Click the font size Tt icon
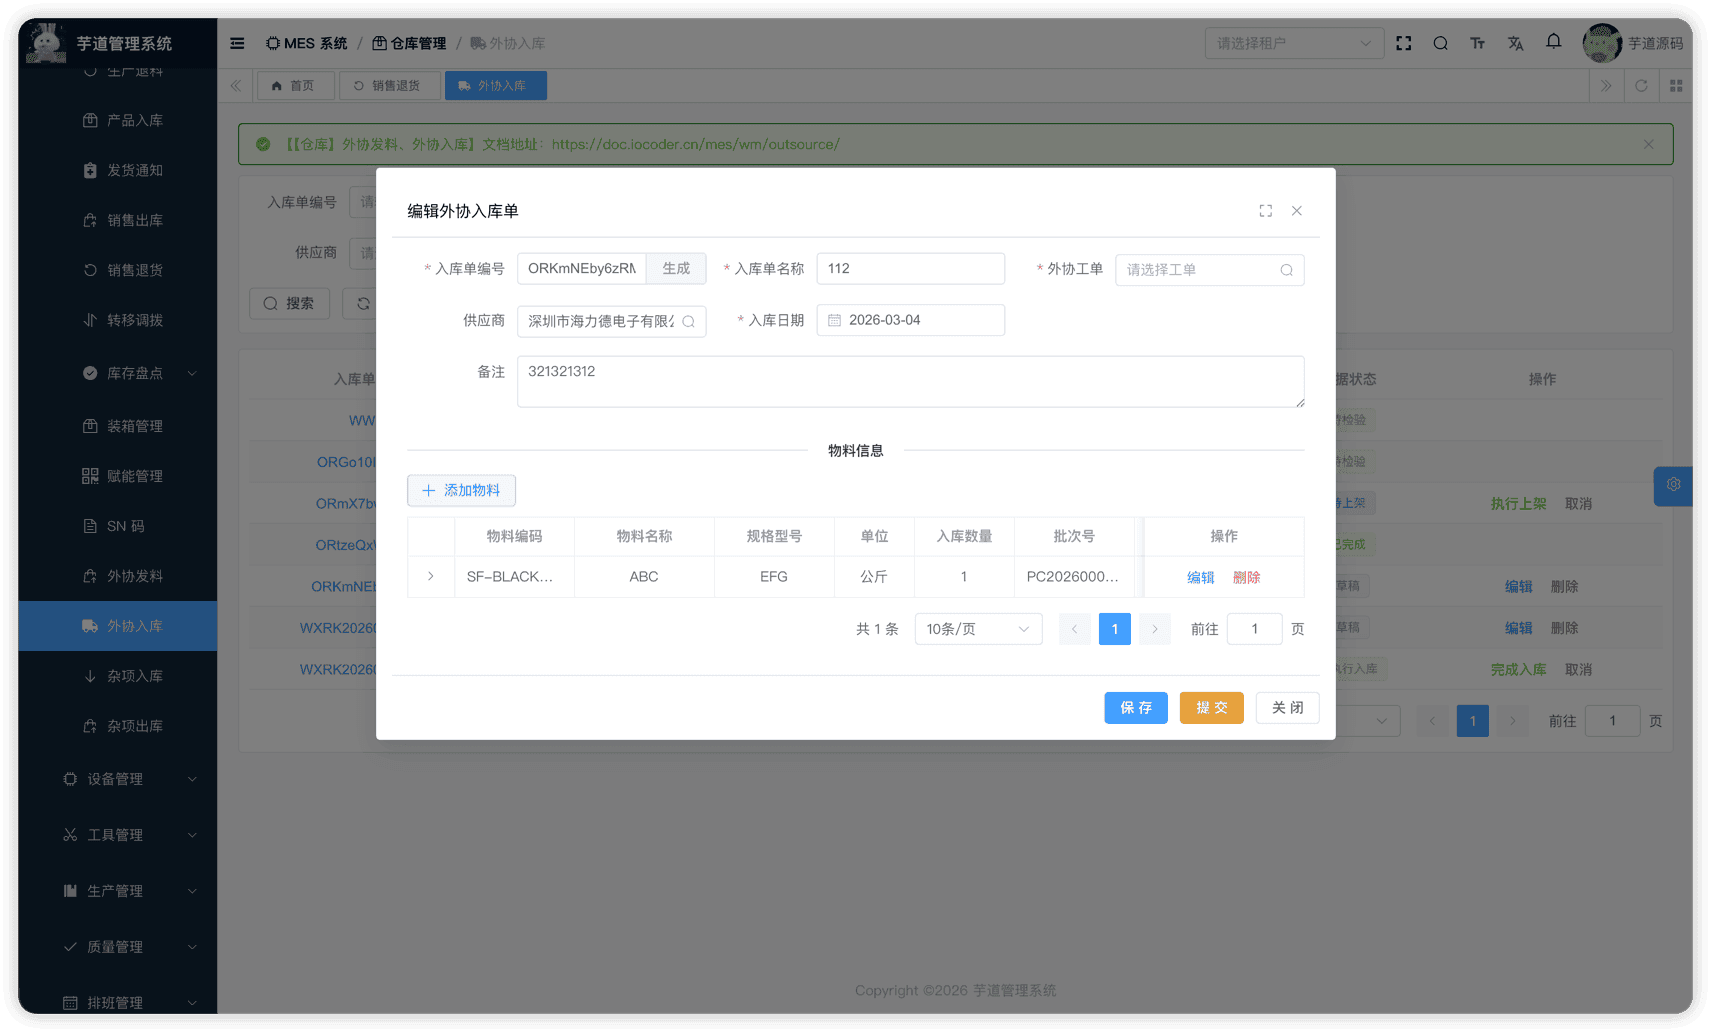 pos(1477,43)
